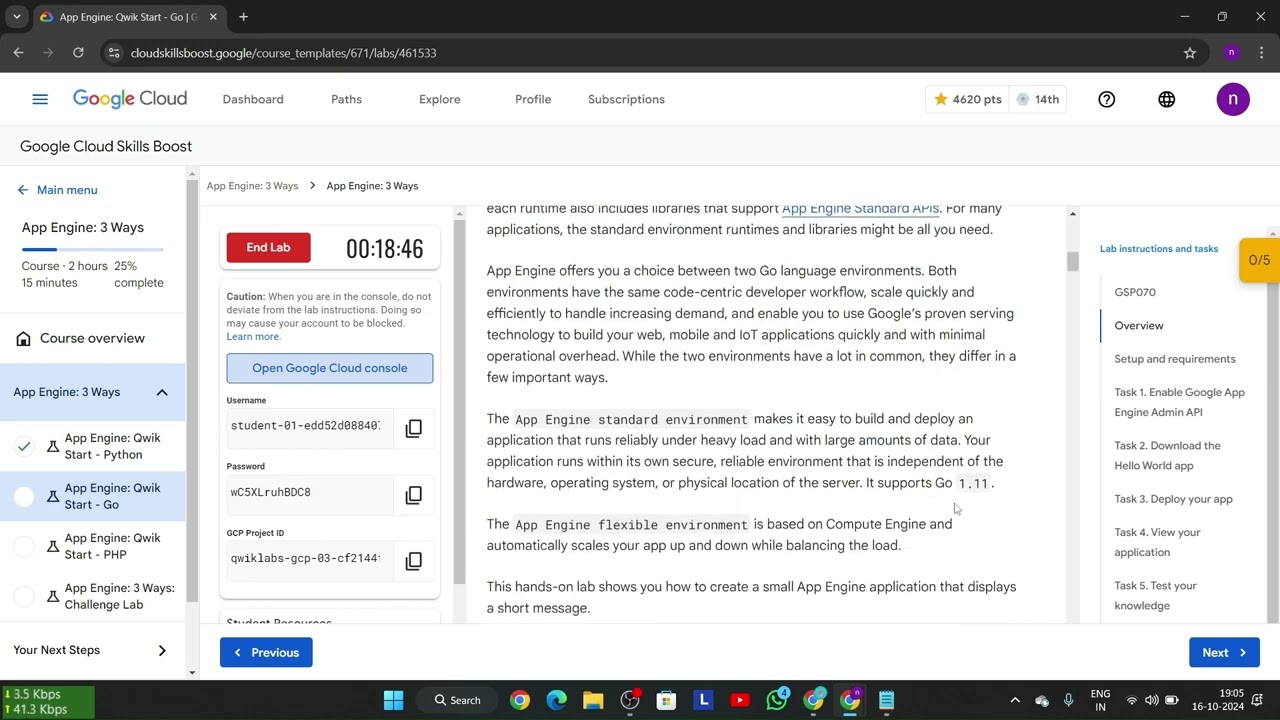The image size is (1280, 720).
Task: Jump to Task 3 Deploy your app
Action: (1173, 499)
